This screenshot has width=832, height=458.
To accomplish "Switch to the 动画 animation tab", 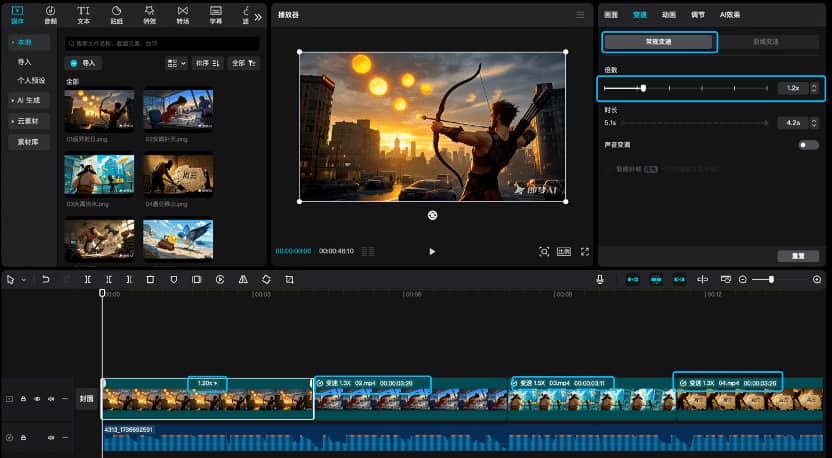I will click(x=669, y=15).
